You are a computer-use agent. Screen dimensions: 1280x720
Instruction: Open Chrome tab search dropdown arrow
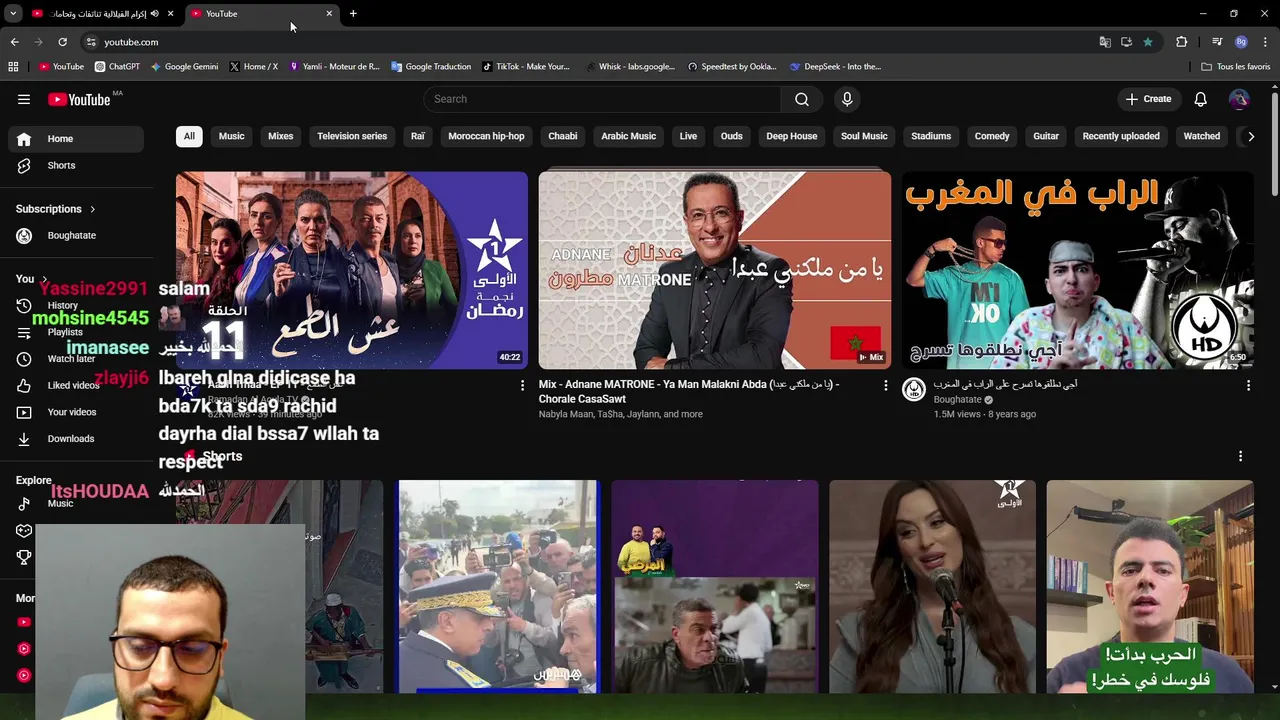13,14
